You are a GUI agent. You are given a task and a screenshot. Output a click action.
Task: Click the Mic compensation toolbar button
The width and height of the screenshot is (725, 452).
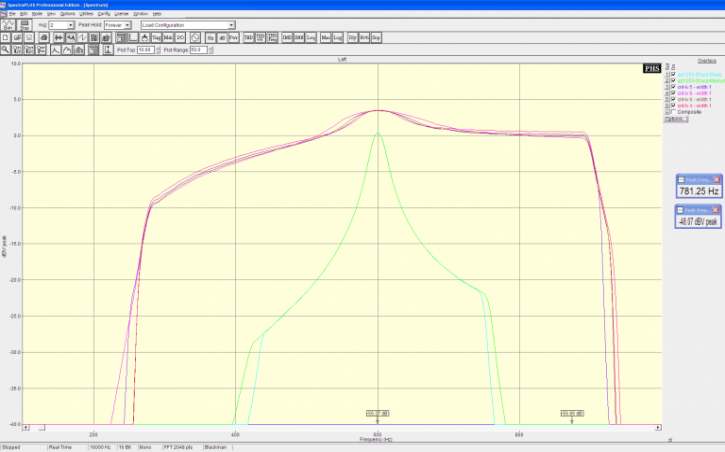(x=325, y=37)
